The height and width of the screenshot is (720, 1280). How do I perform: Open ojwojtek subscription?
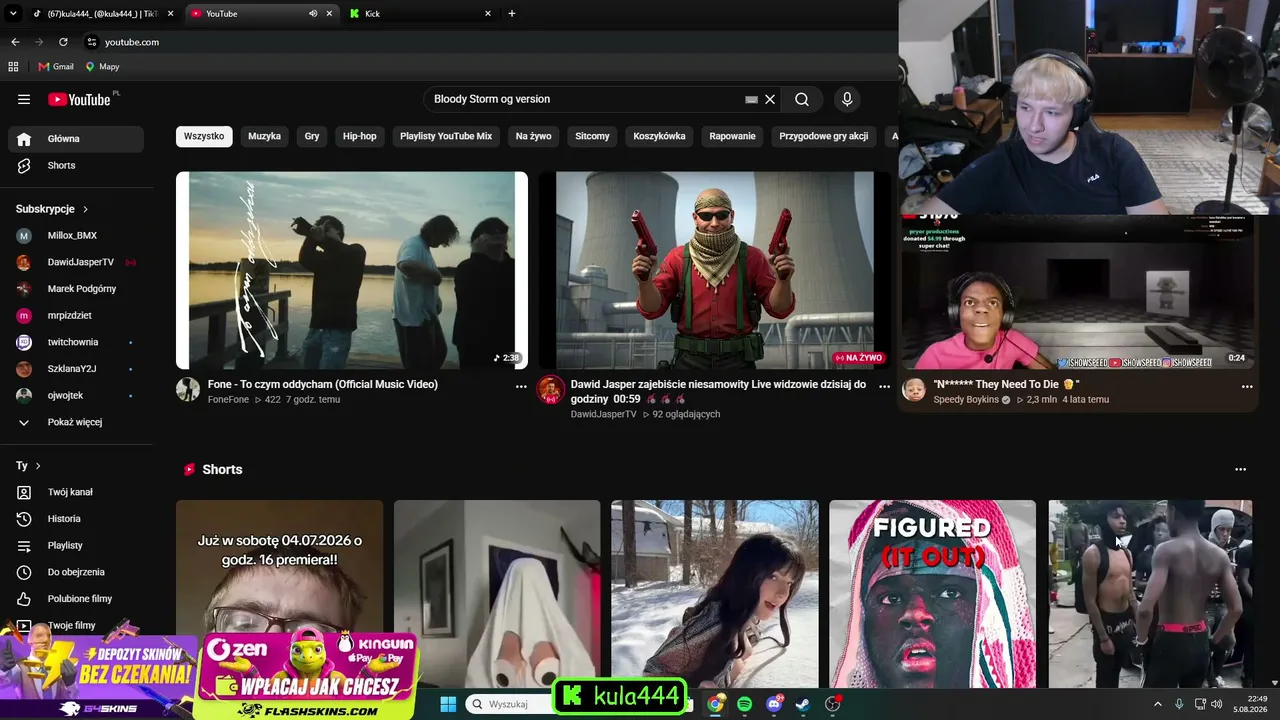76,395
